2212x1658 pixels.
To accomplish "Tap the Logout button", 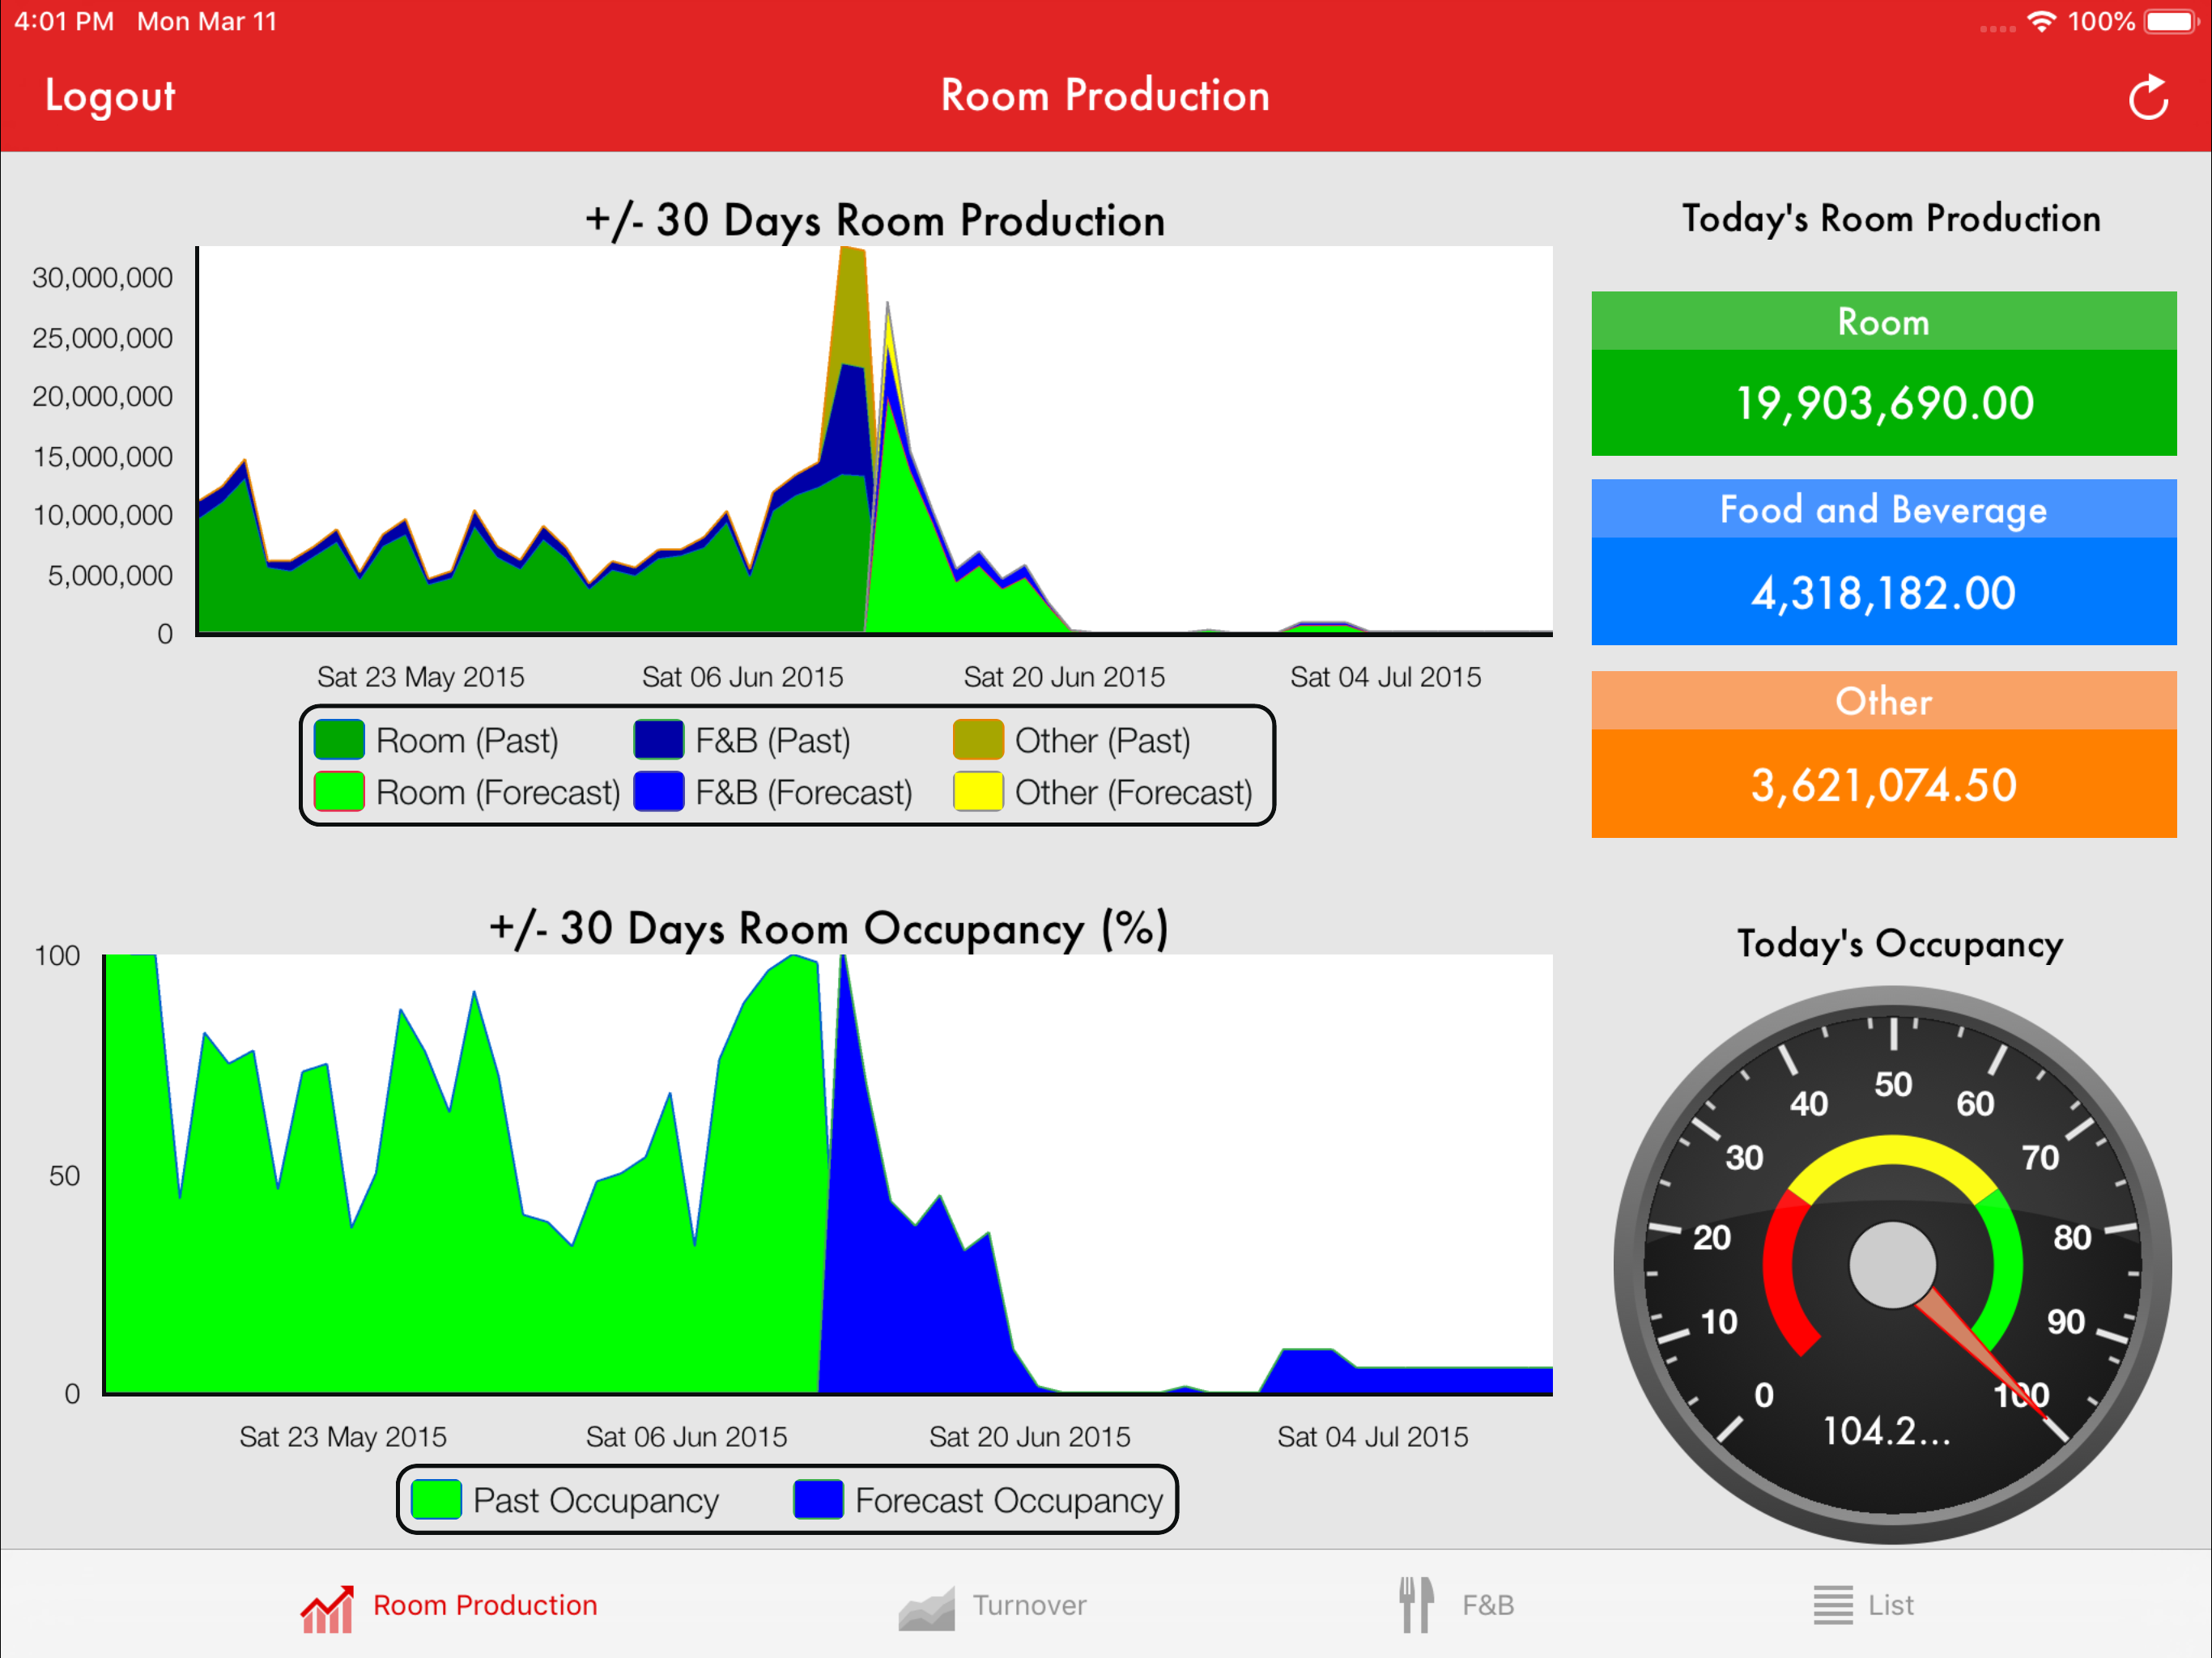I will (110, 96).
